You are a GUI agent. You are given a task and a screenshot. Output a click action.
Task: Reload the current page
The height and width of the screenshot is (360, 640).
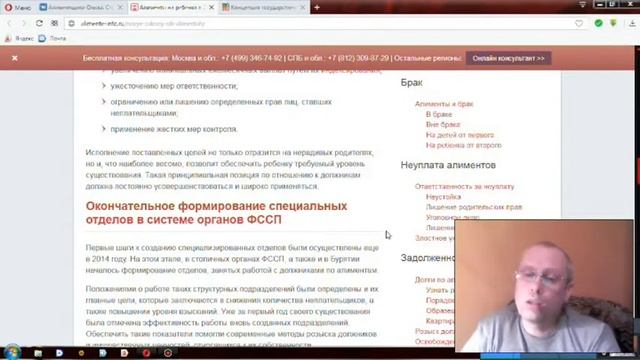[39, 23]
